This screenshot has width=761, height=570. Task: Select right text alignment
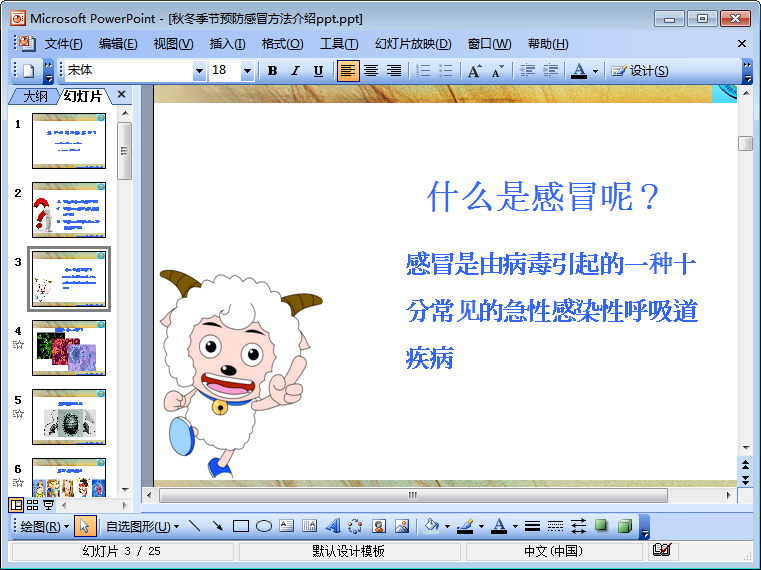tap(394, 71)
